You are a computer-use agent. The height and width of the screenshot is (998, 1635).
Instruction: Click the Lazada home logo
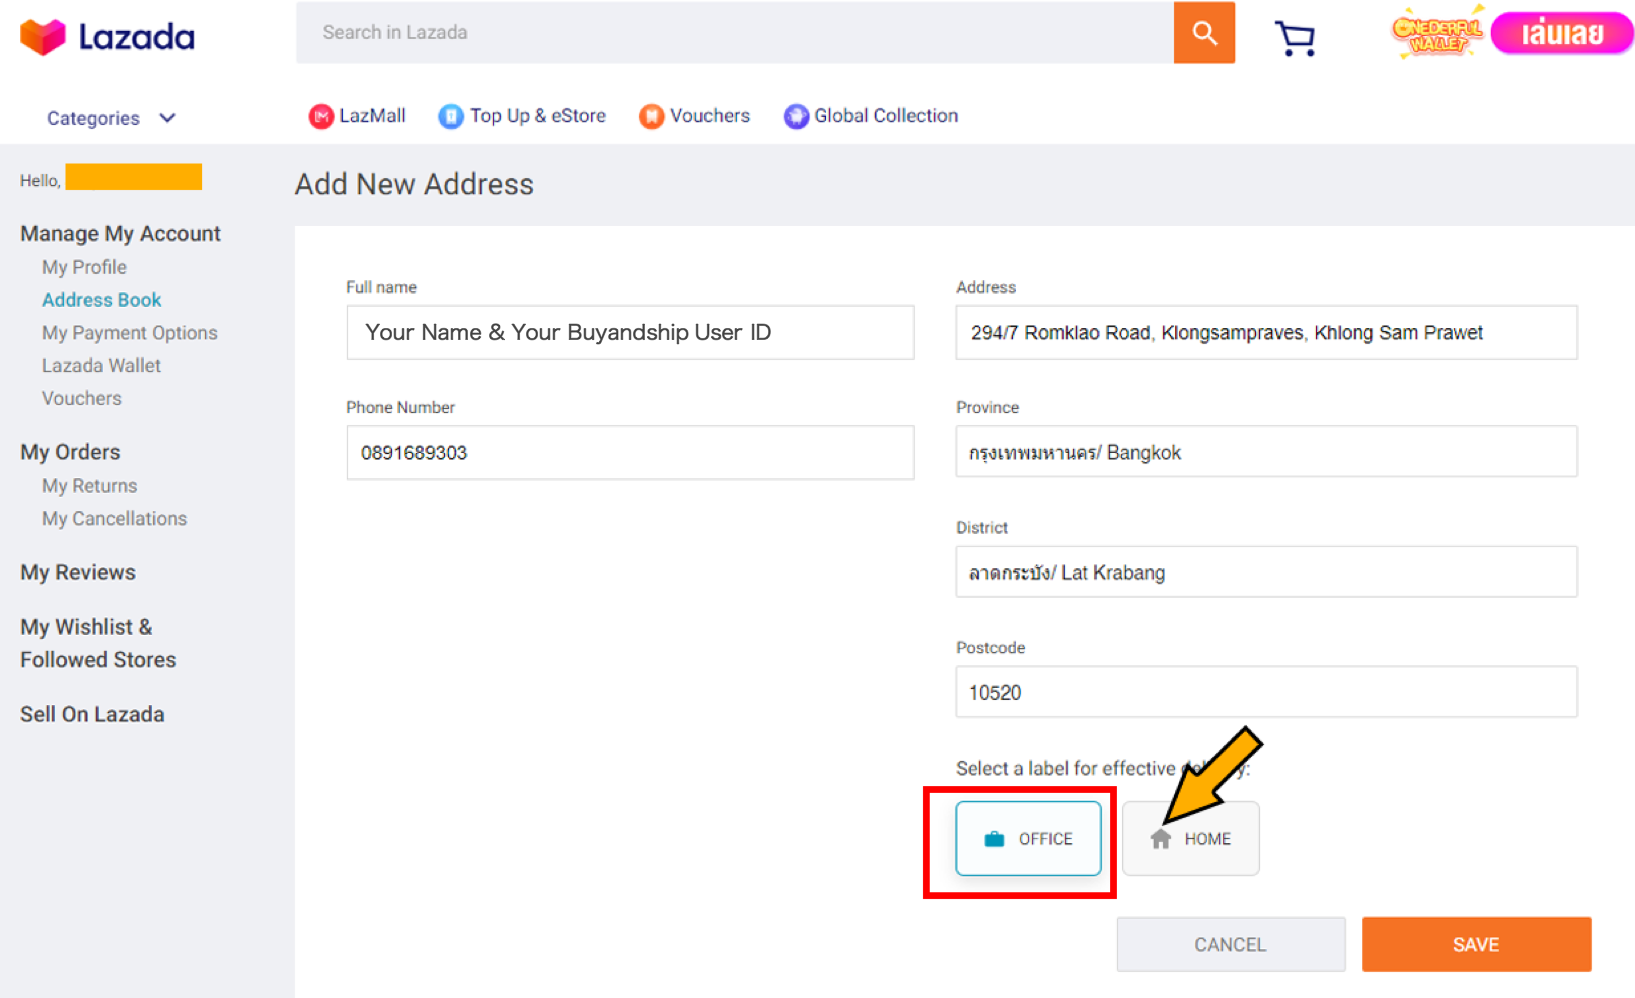pyautogui.click(x=106, y=36)
